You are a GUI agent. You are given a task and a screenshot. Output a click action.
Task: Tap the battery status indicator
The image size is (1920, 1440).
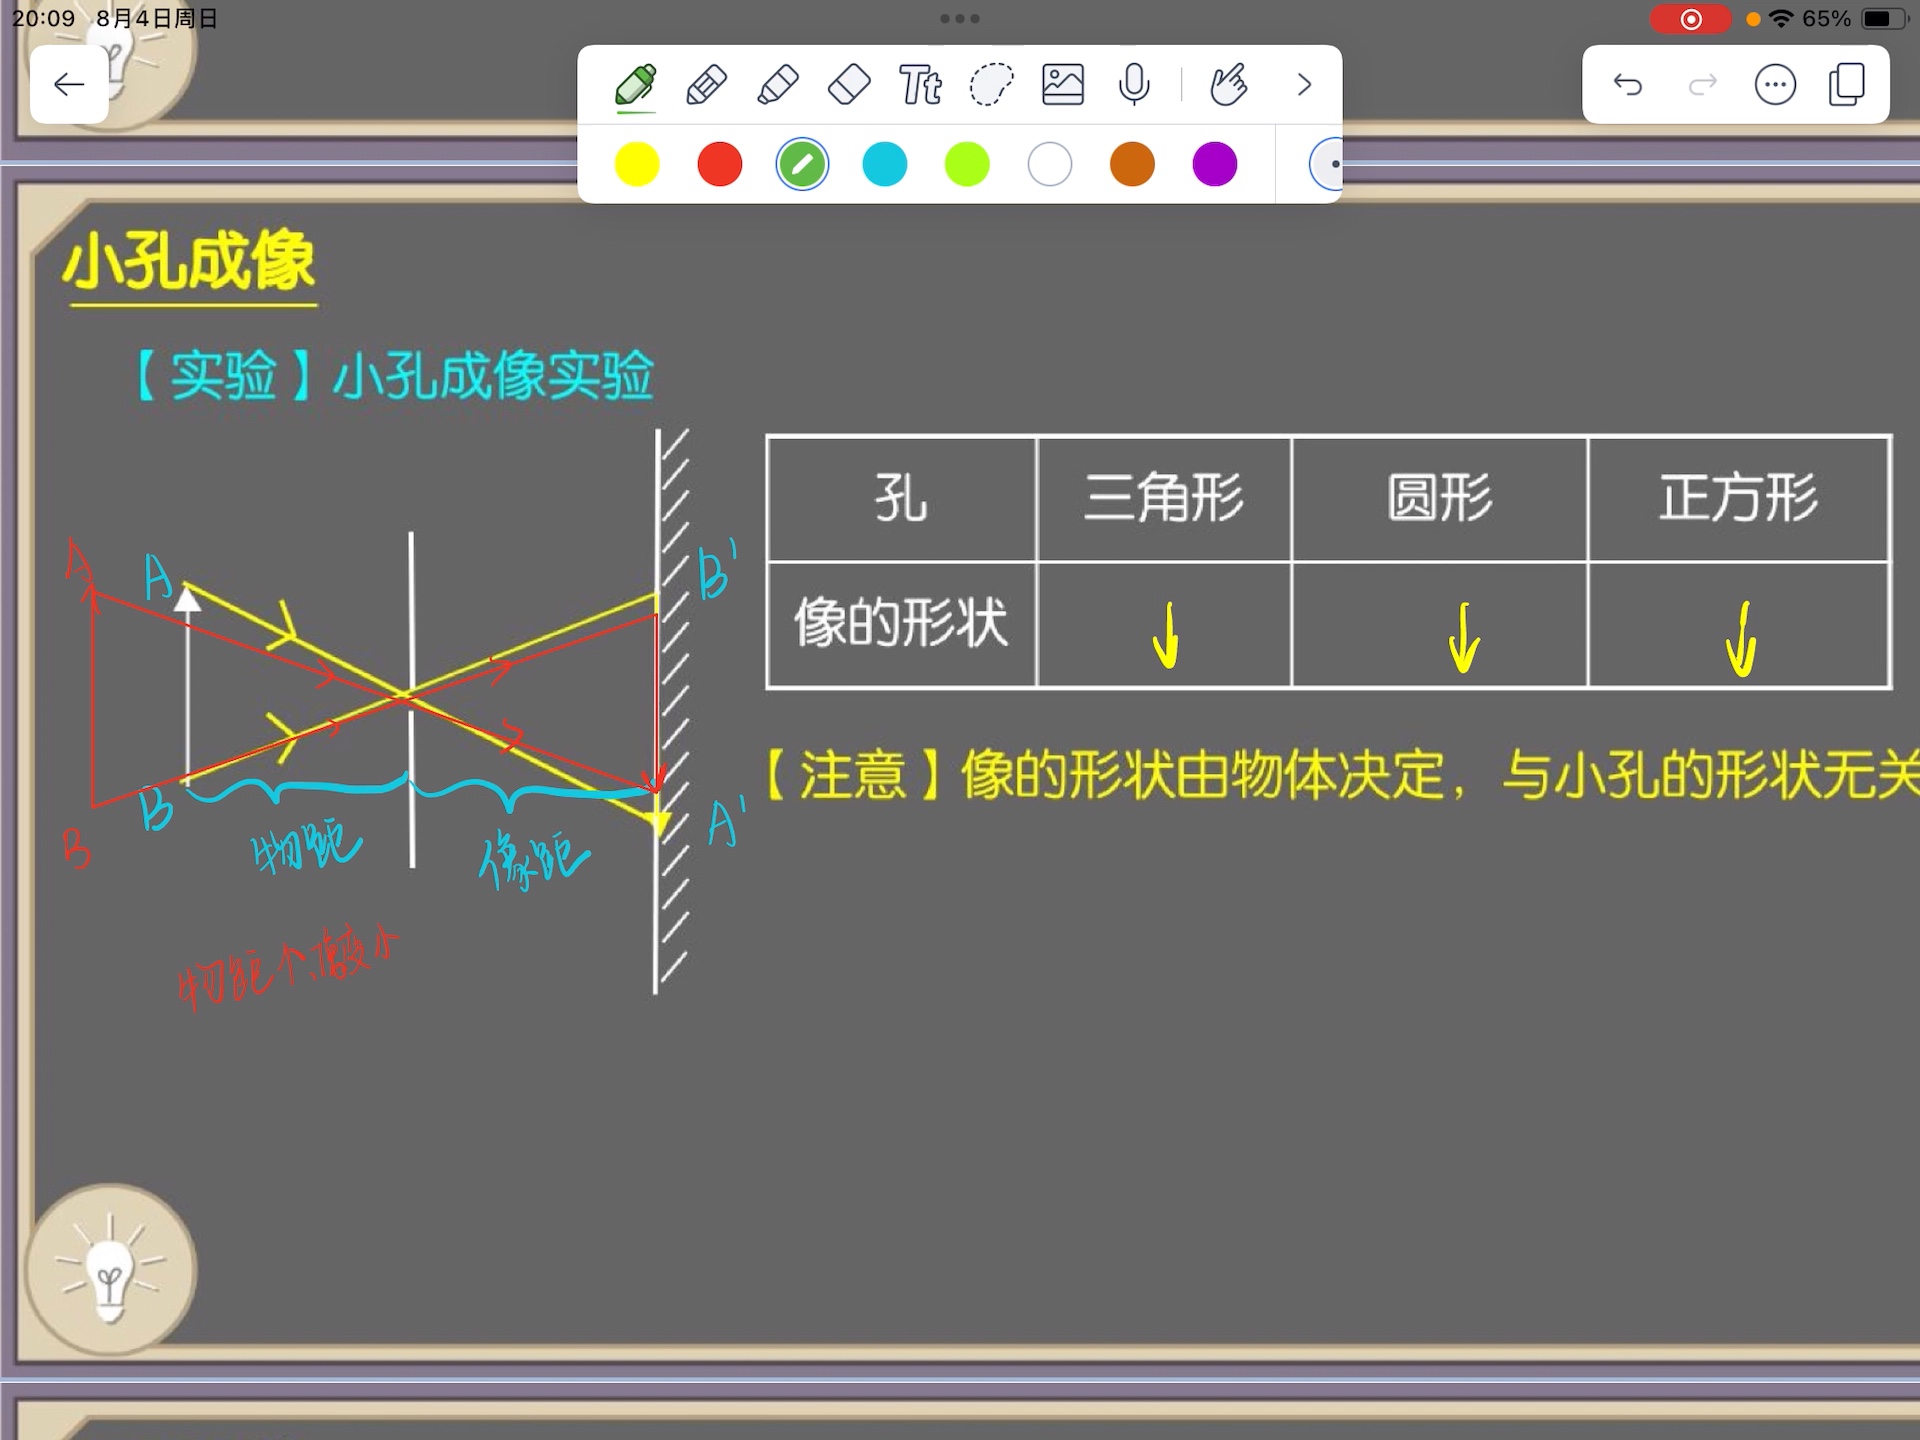(1884, 19)
